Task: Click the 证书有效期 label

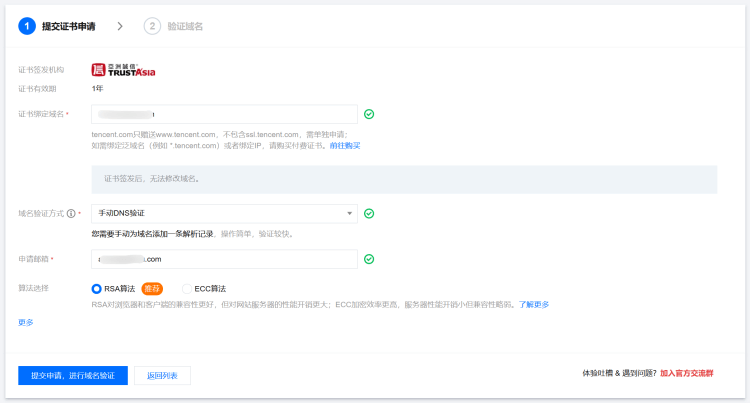Action: coord(37,89)
